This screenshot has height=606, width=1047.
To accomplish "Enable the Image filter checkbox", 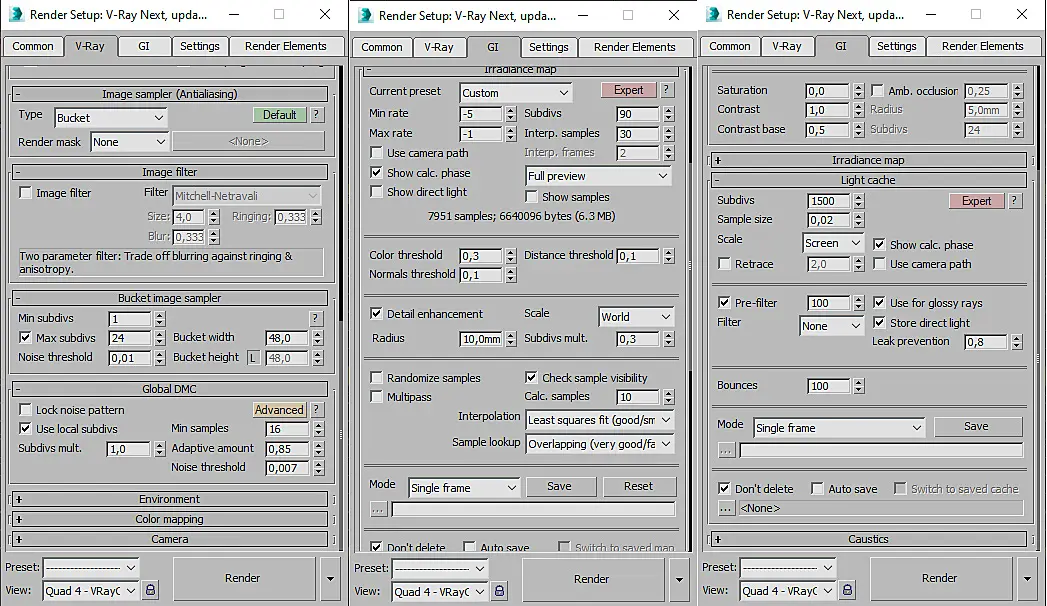I will (x=25, y=193).
